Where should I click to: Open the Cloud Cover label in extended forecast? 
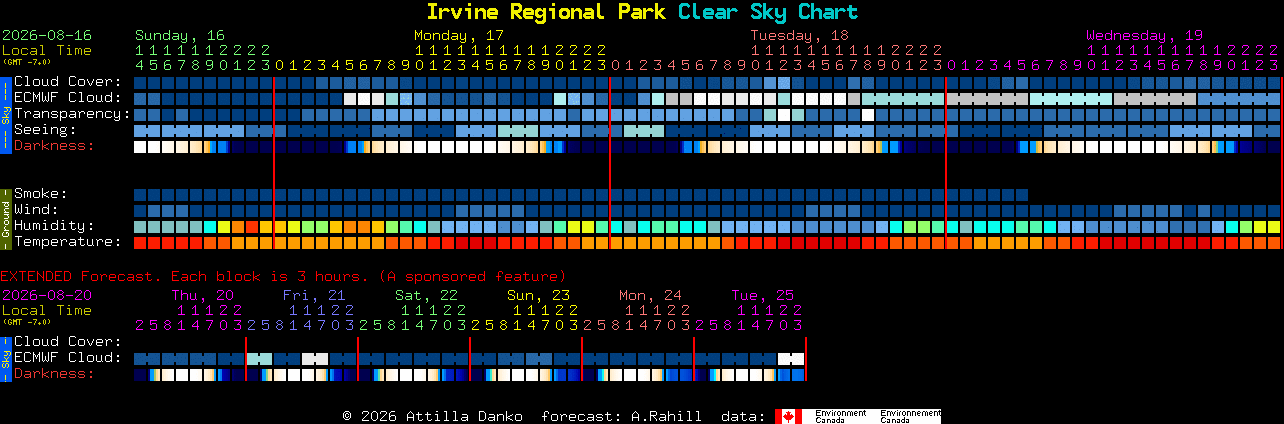pyautogui.click(x=68, y=342)
